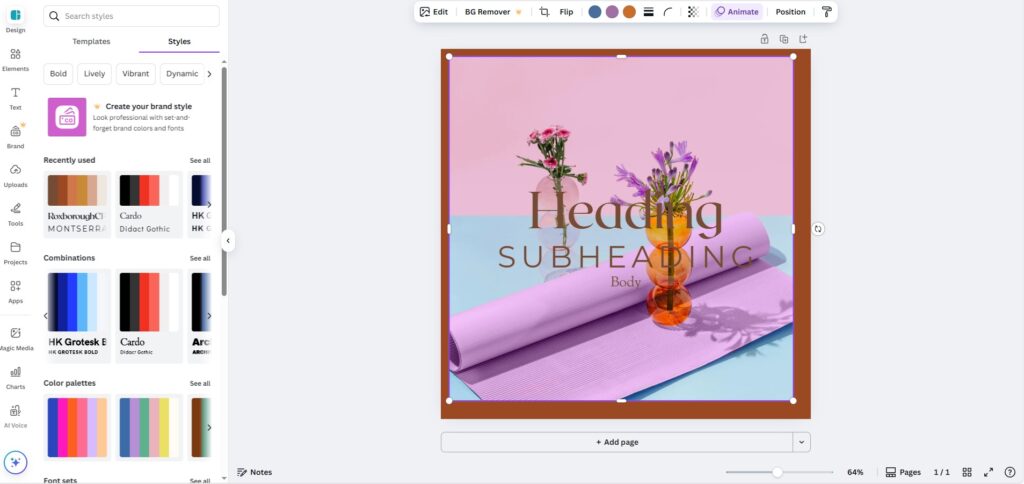Apply the RoxboroughCF Montserrat recent style
The width and height of the screenshot is (1024, 484).
coord(77,204)
